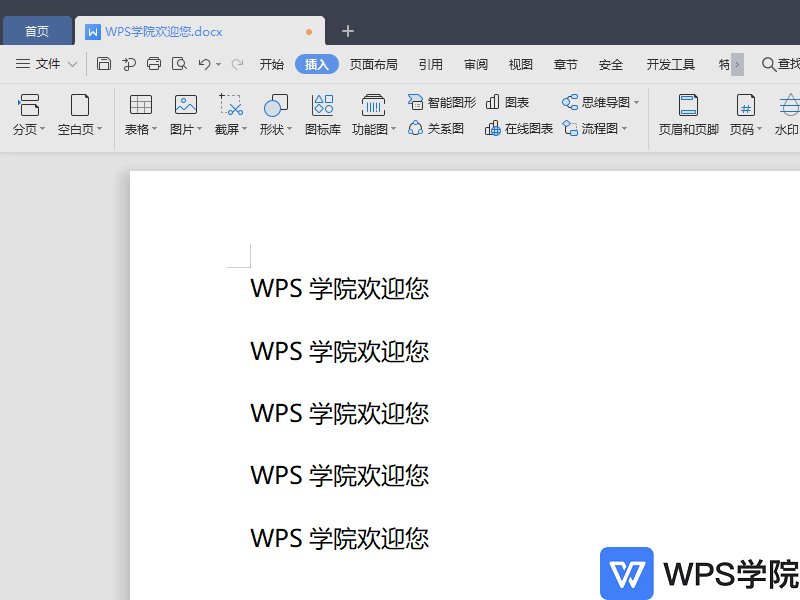Image resolution: width=800 pixels, height=600 pixels.
Task: Expand the 页码 dropdown arrow
Action: (759, 129)
